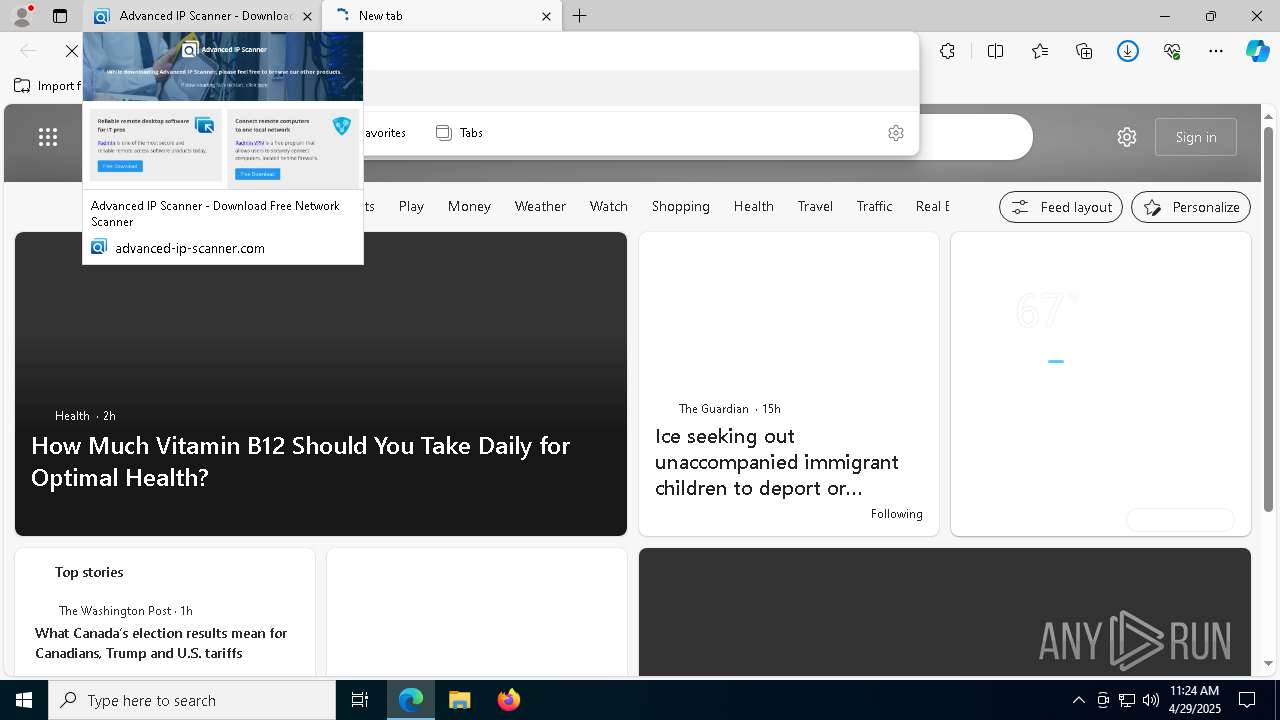Click the Top stories heading
The height and width of the screenshot is (720, 1280).
[x=89, y=572]
